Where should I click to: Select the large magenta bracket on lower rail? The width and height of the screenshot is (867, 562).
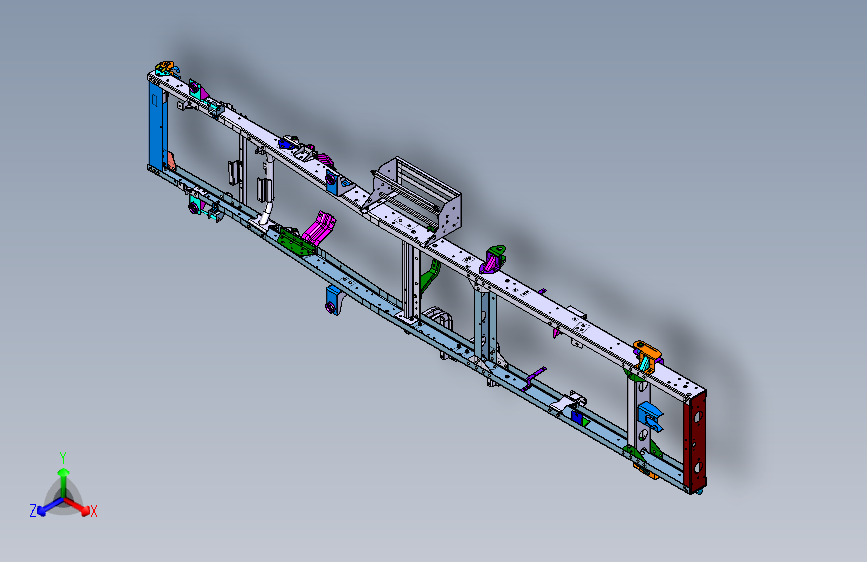point(318,227)
